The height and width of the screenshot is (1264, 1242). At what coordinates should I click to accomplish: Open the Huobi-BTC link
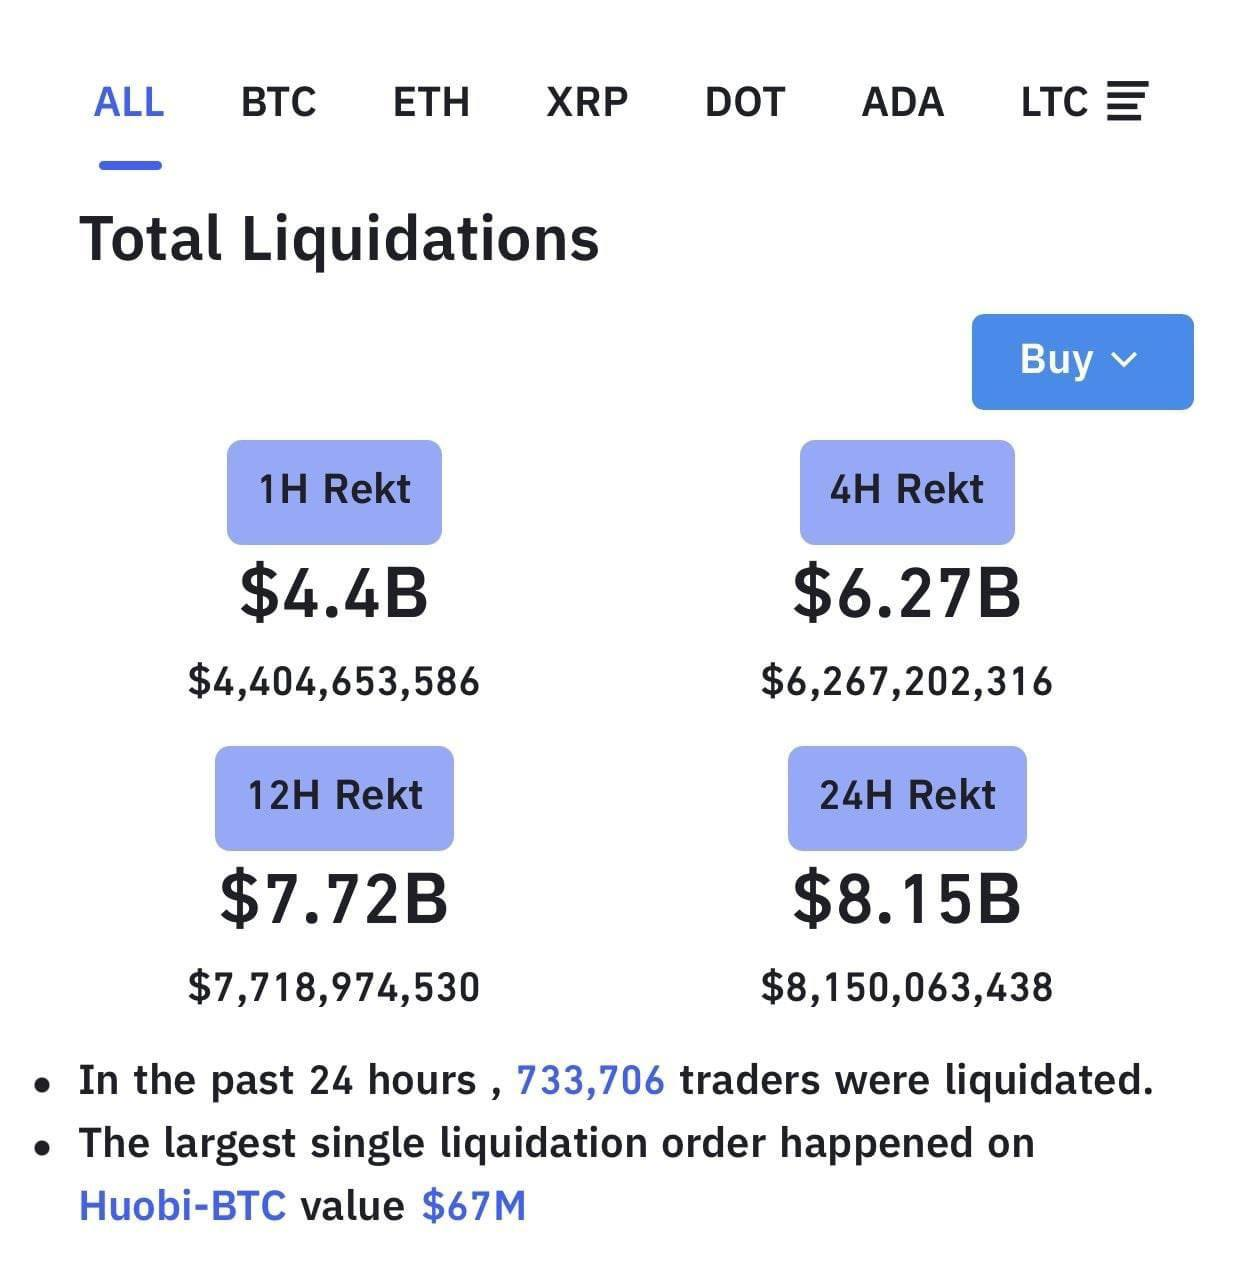point(182,1206)
